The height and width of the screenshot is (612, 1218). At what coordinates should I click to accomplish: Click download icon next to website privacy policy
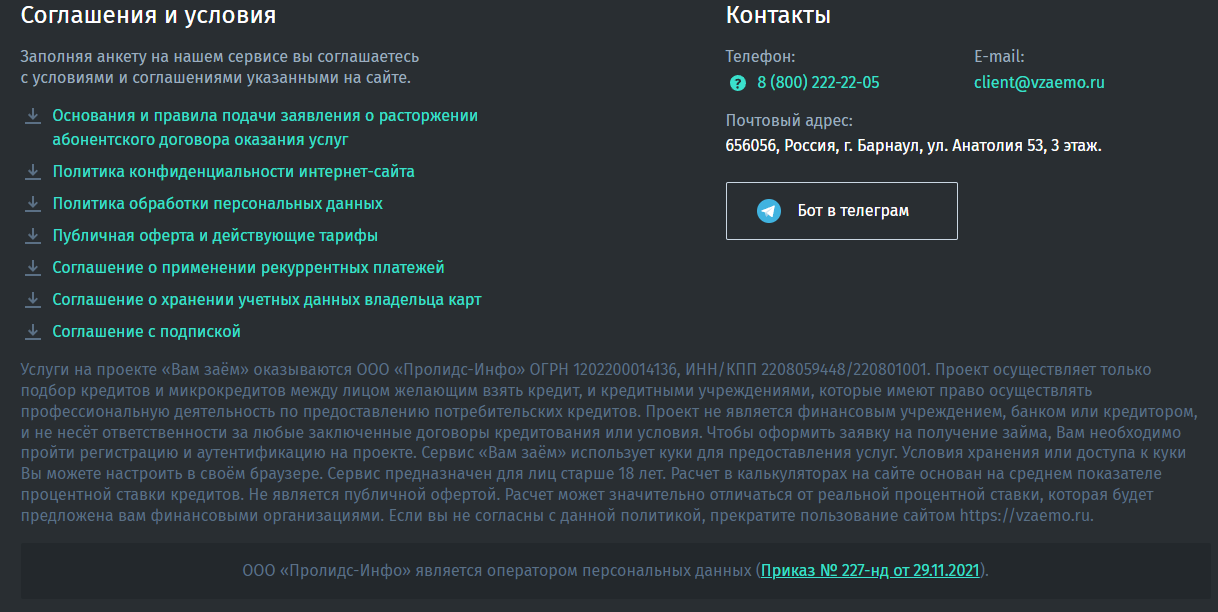pyautogui.click(x=33, y=172)
